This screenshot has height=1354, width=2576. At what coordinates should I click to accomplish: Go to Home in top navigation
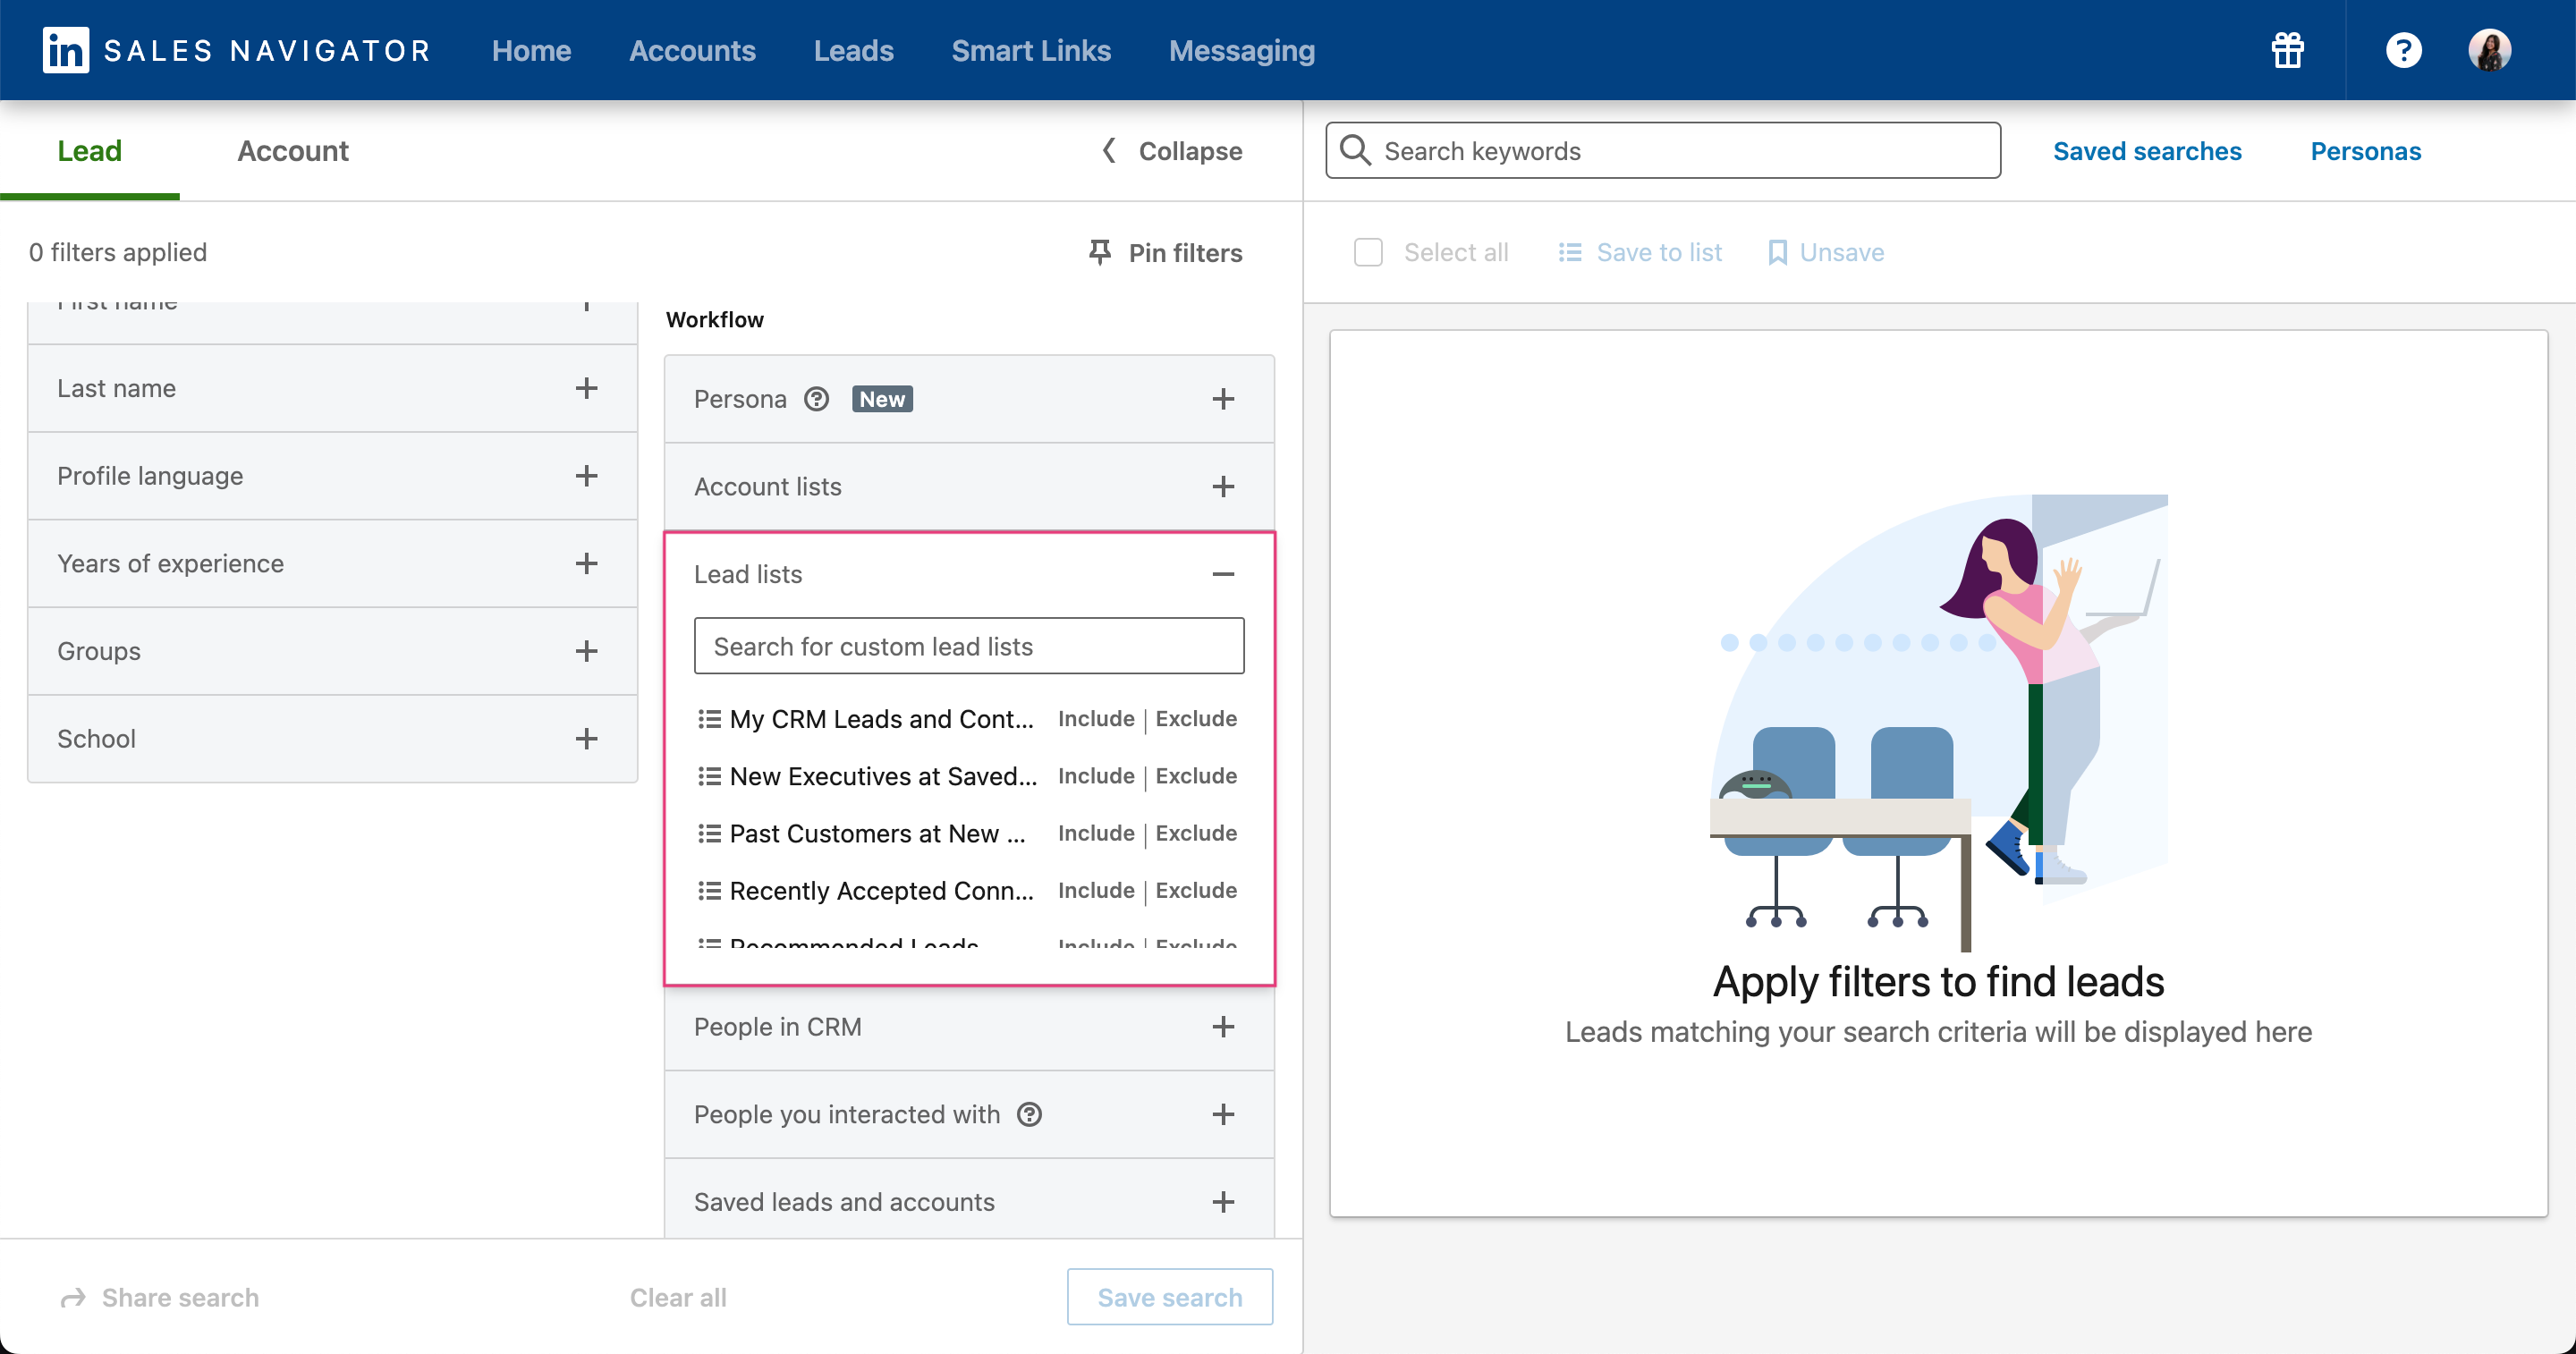point(531,50)
